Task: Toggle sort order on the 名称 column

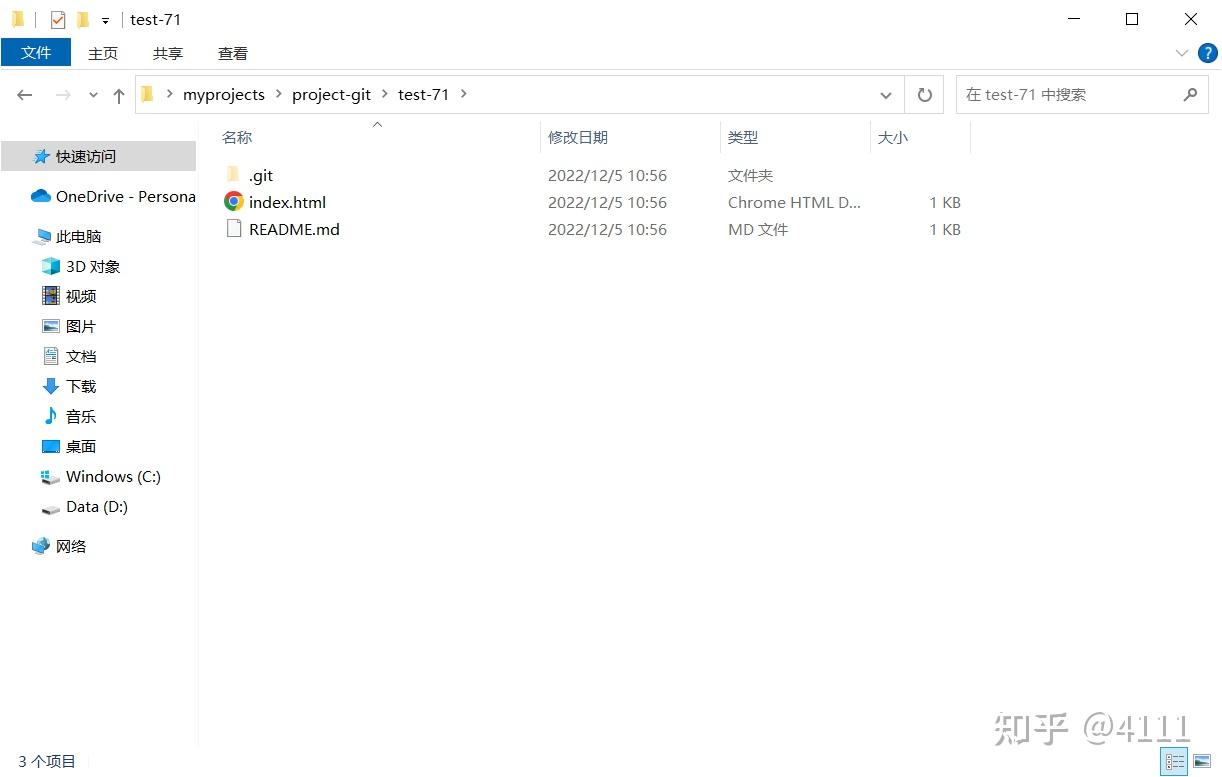Action: pos(237,137)
